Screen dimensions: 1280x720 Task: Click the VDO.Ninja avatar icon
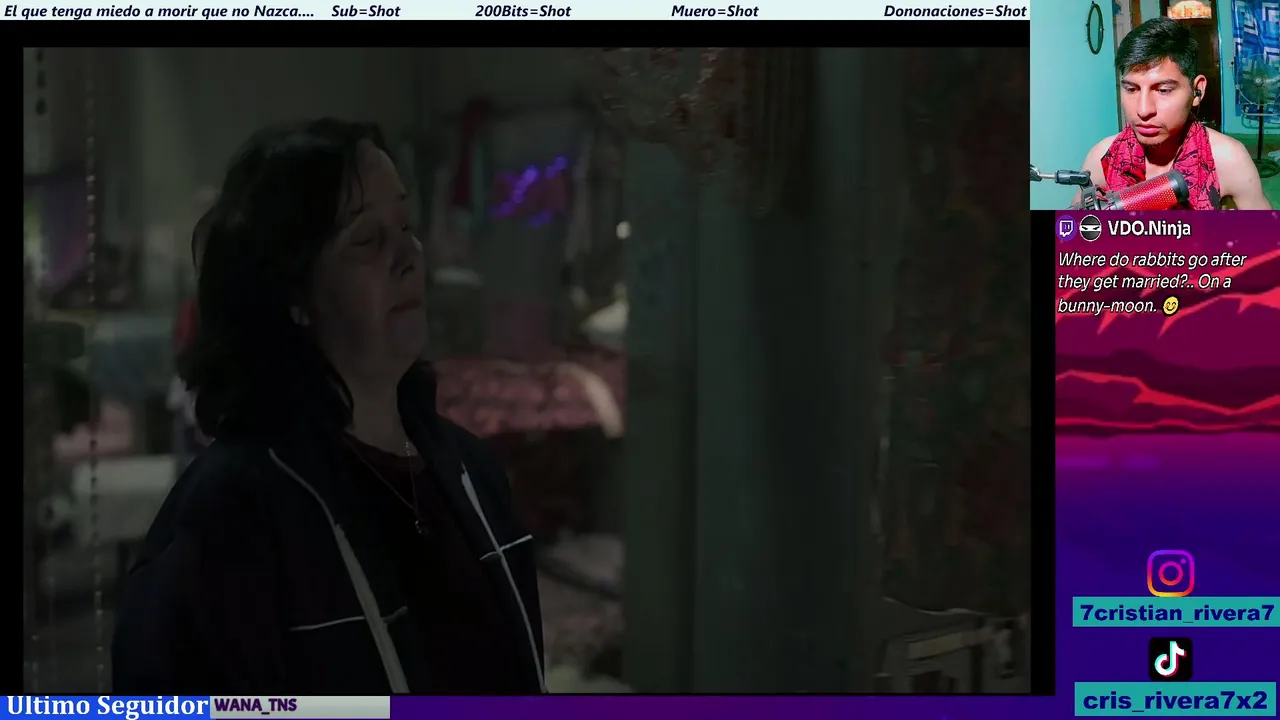coord(1090,228)
